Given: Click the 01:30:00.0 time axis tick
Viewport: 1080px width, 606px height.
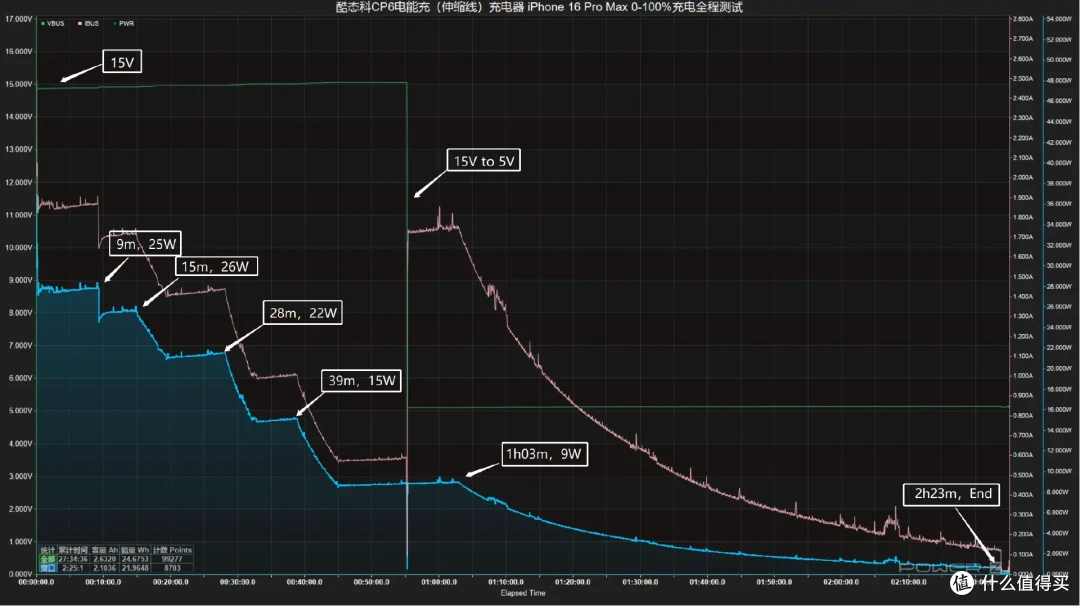Looking at the screenshot, I should tap(640, 582).
